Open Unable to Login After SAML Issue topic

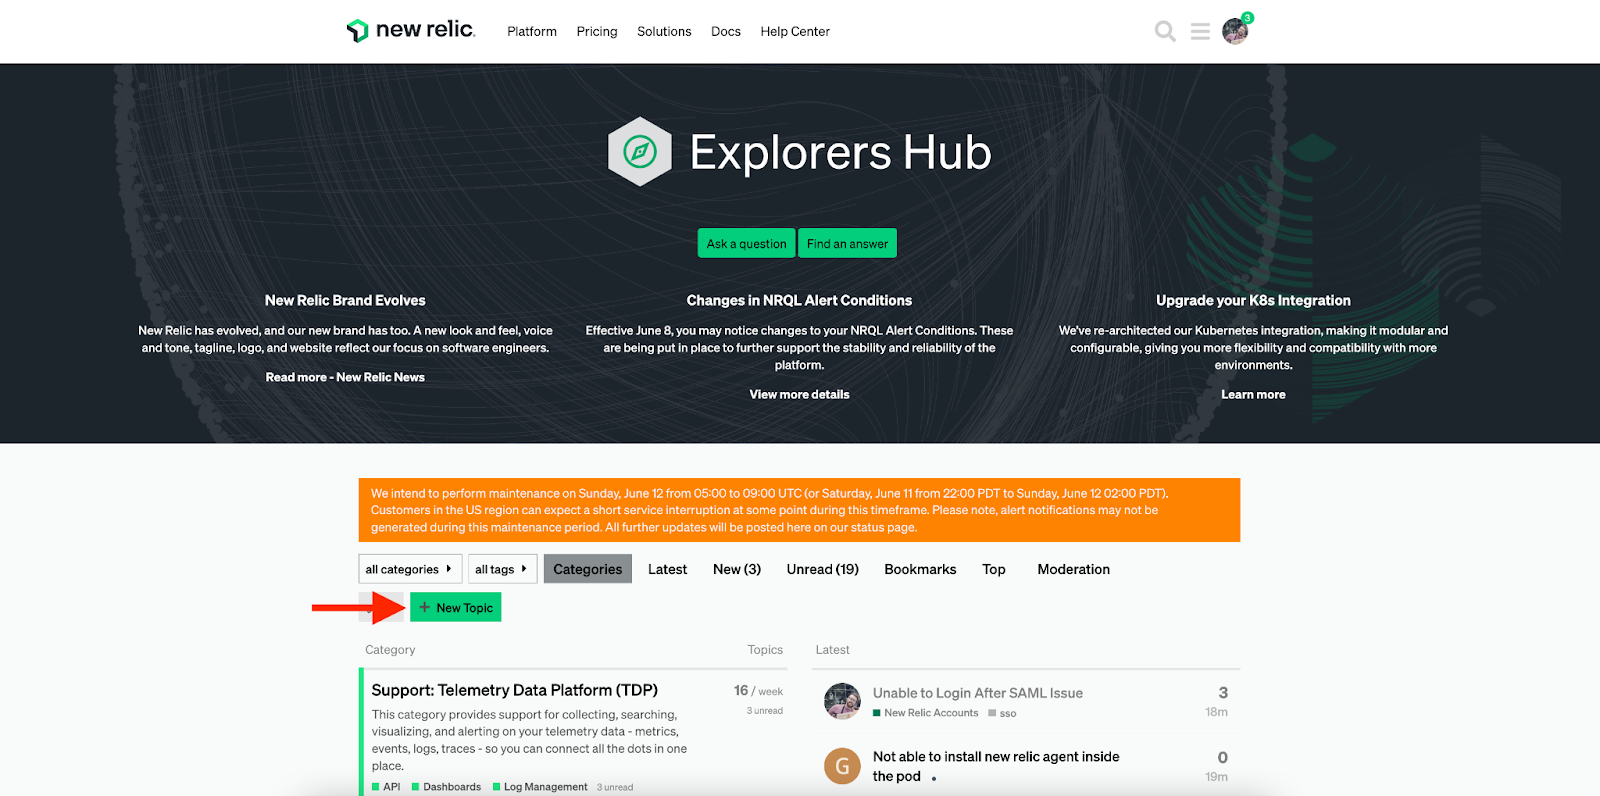(x=978, y=693)
